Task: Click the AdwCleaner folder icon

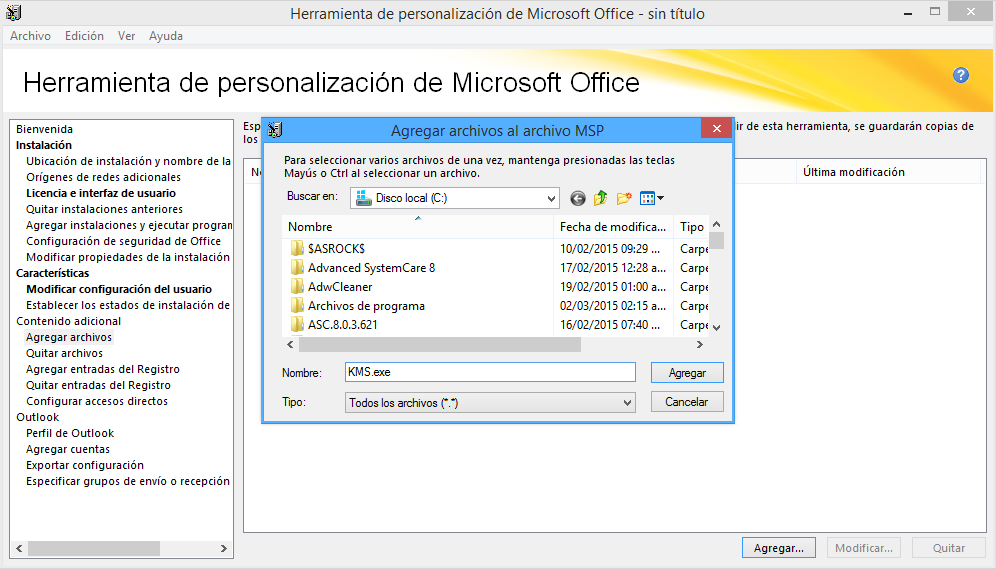Action: [x=297, y=286]
